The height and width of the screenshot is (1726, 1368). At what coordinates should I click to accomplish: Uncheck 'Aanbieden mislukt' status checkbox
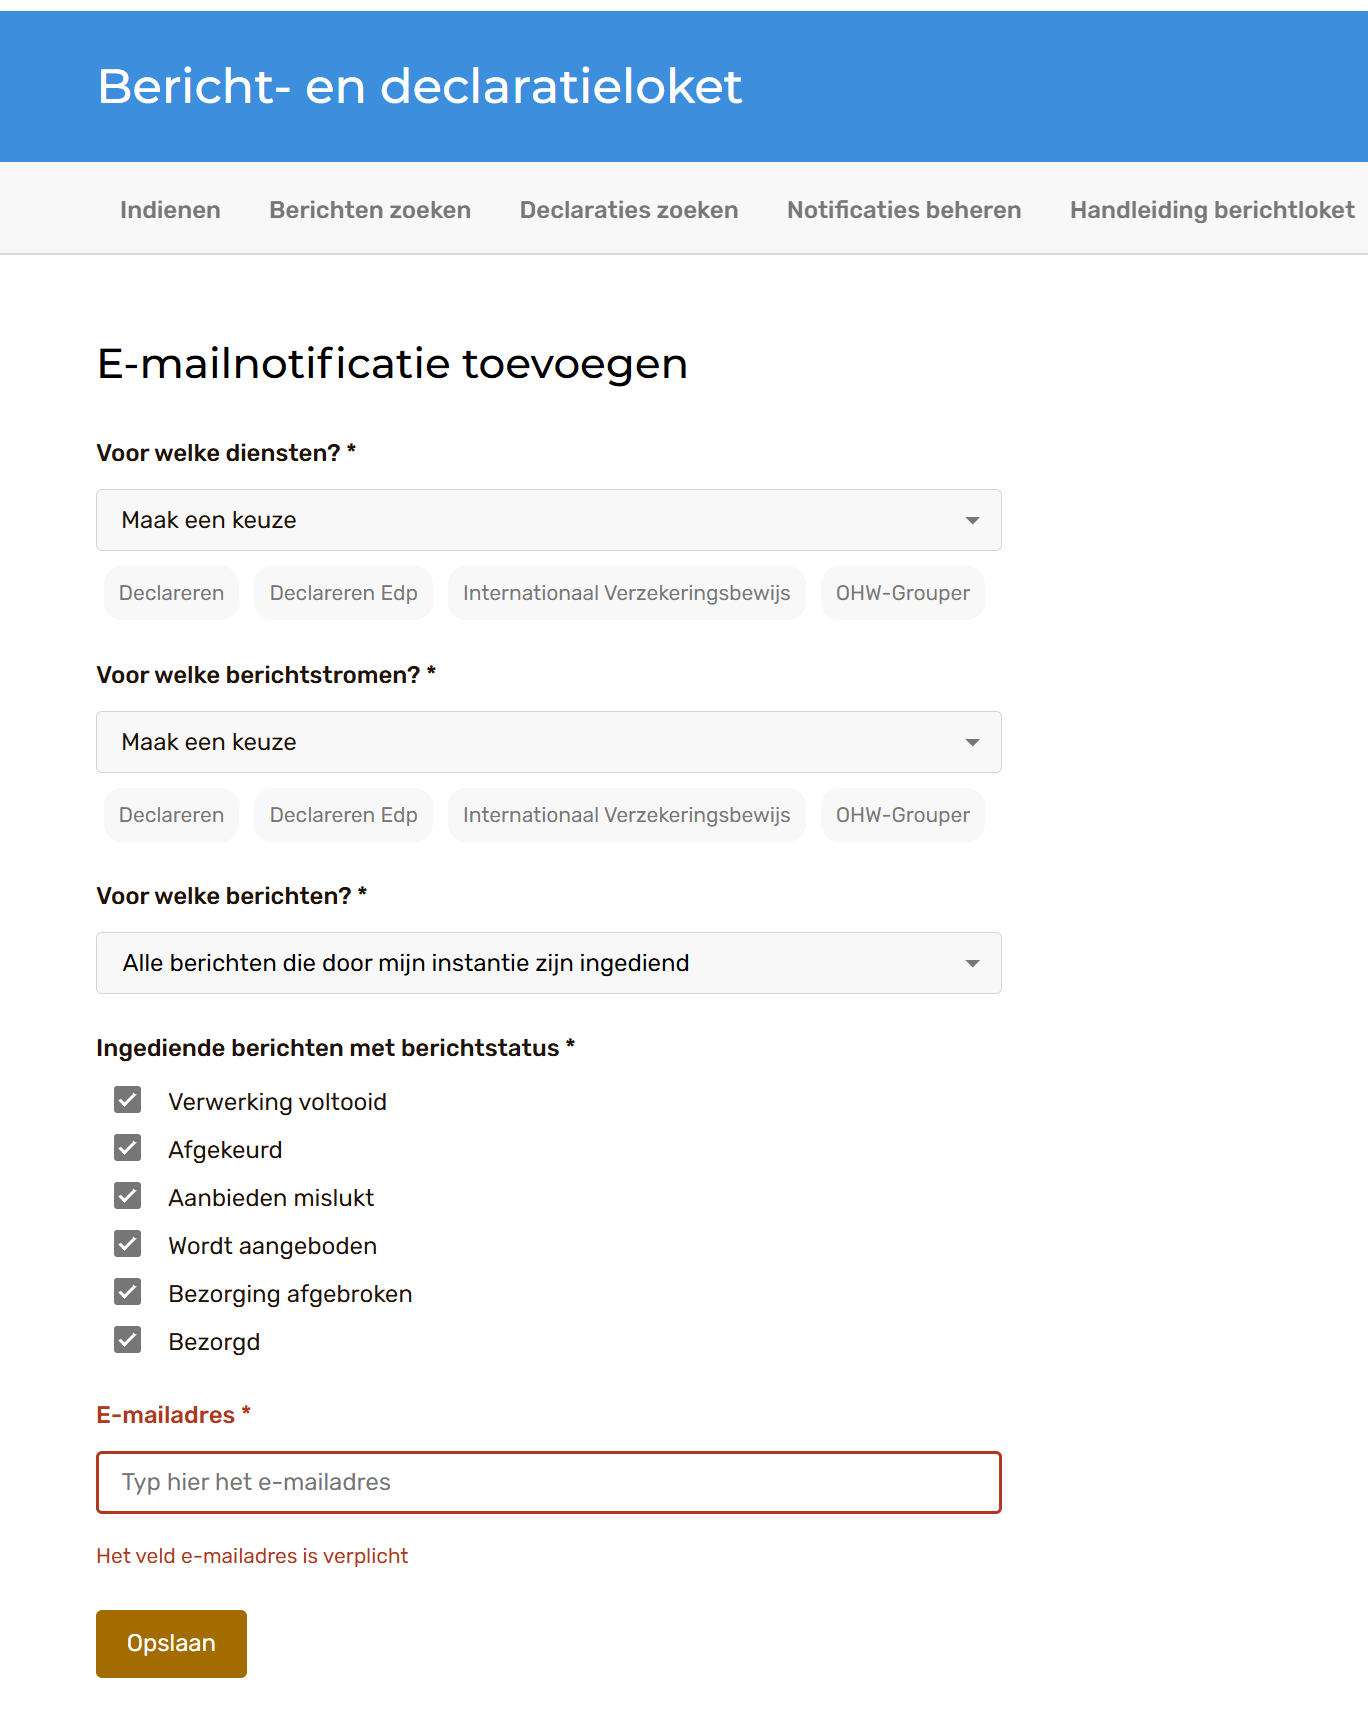coord(128,1196)
